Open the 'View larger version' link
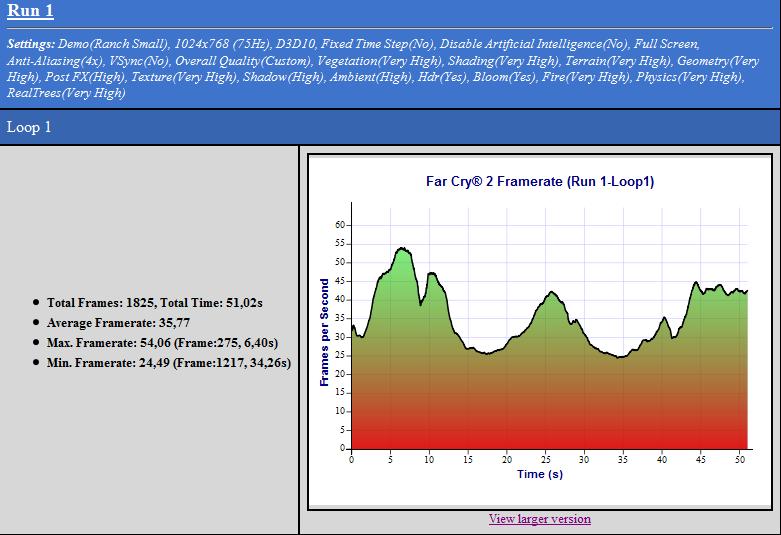The image size is (781, 535). [x=540, y=519]
